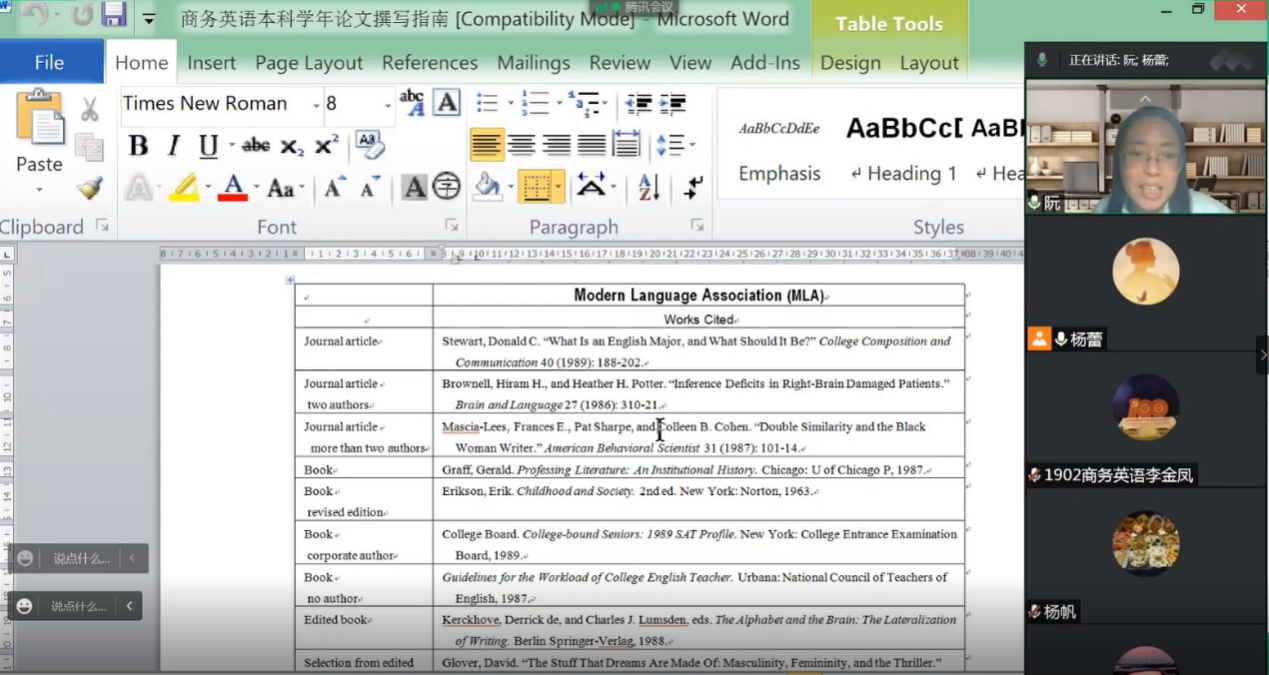Click the blue File button

(50, 63)
